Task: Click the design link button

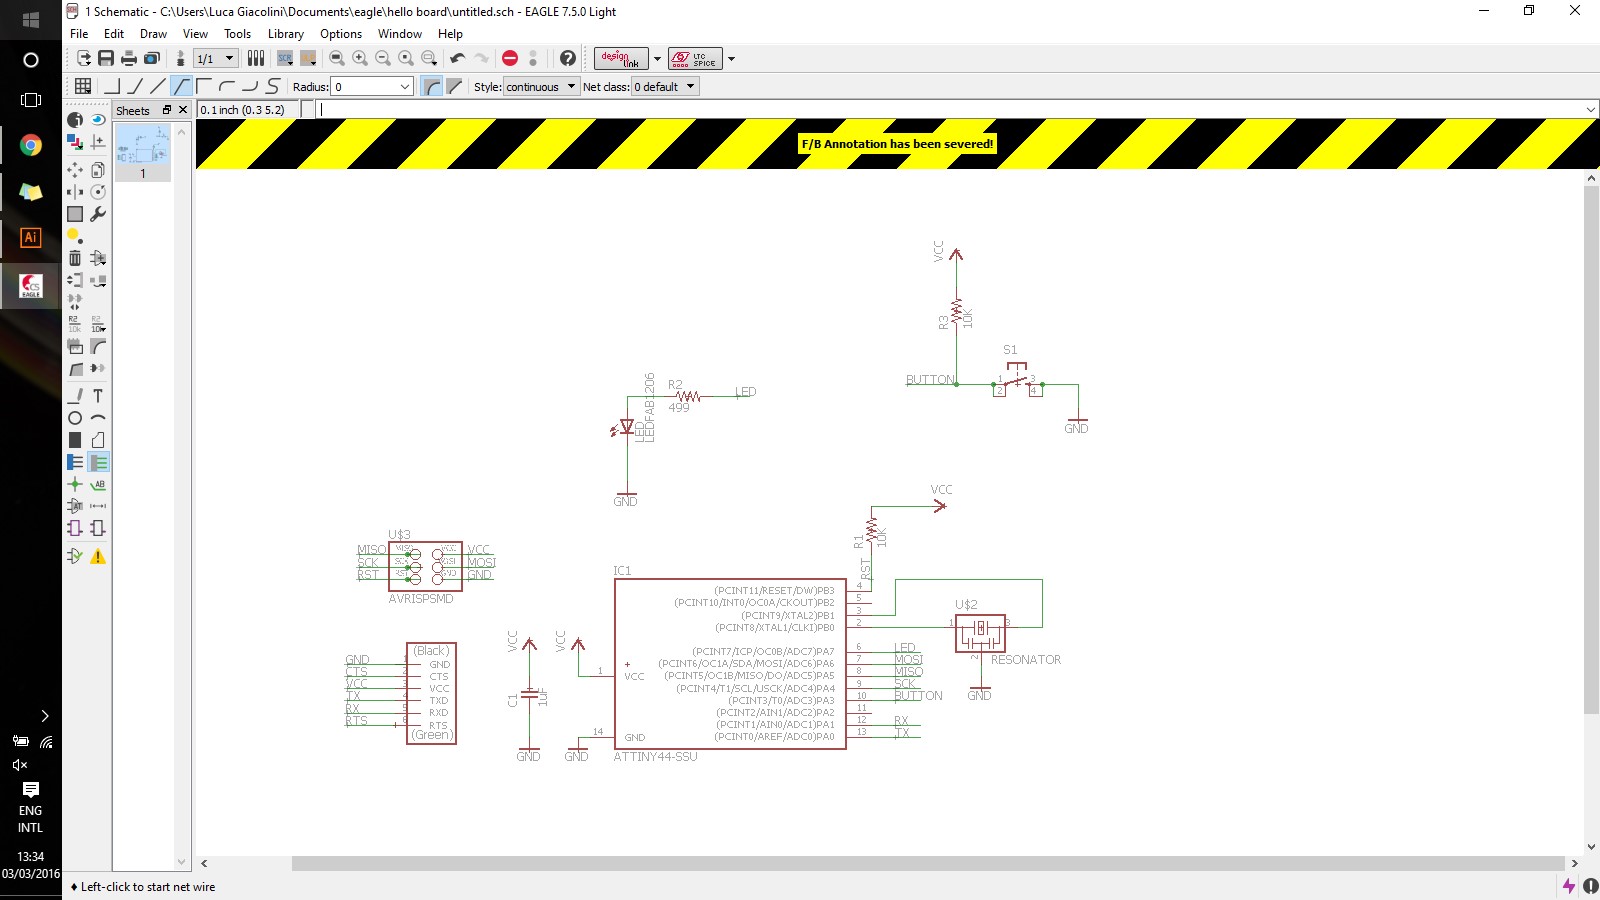Action: coord(621,59)
